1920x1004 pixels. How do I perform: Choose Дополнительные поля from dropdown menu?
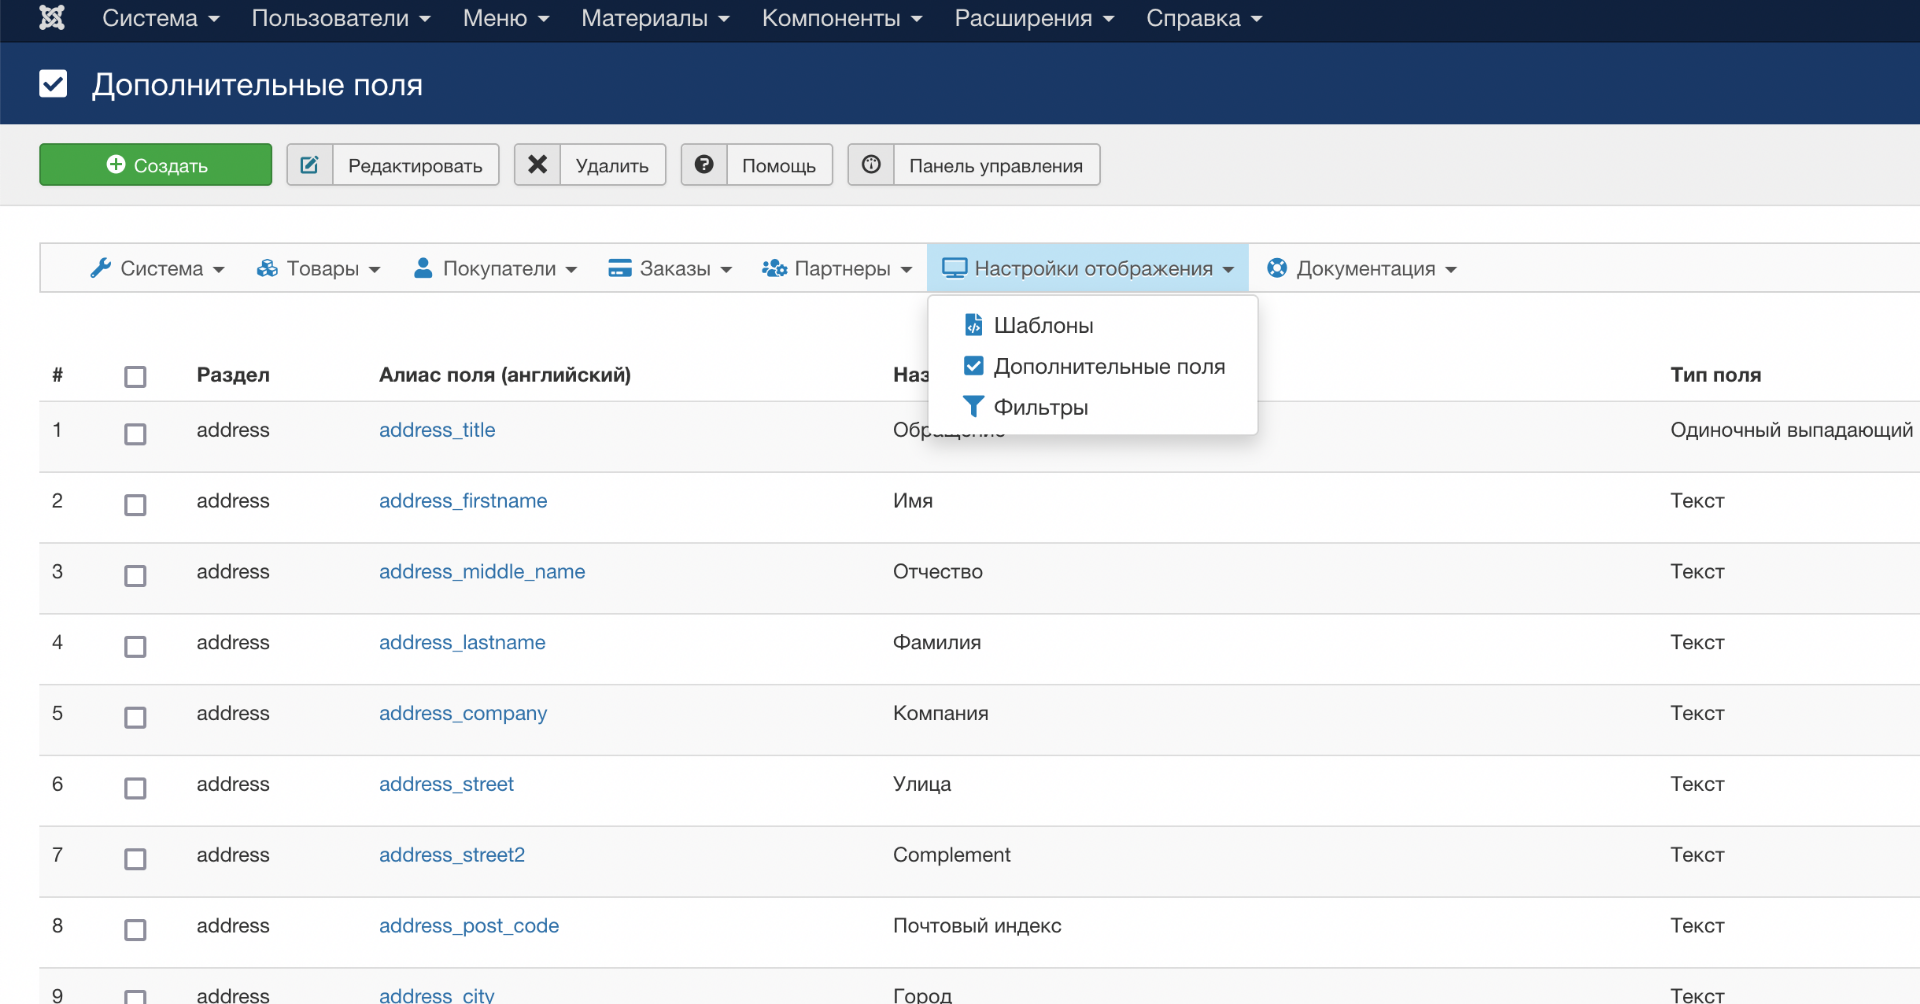point(1108,367)
